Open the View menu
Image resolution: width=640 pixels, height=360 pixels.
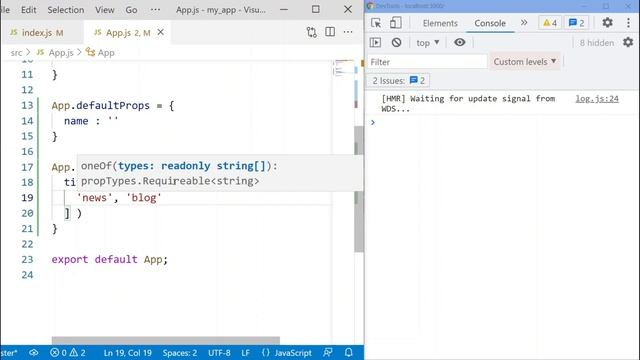104,9
